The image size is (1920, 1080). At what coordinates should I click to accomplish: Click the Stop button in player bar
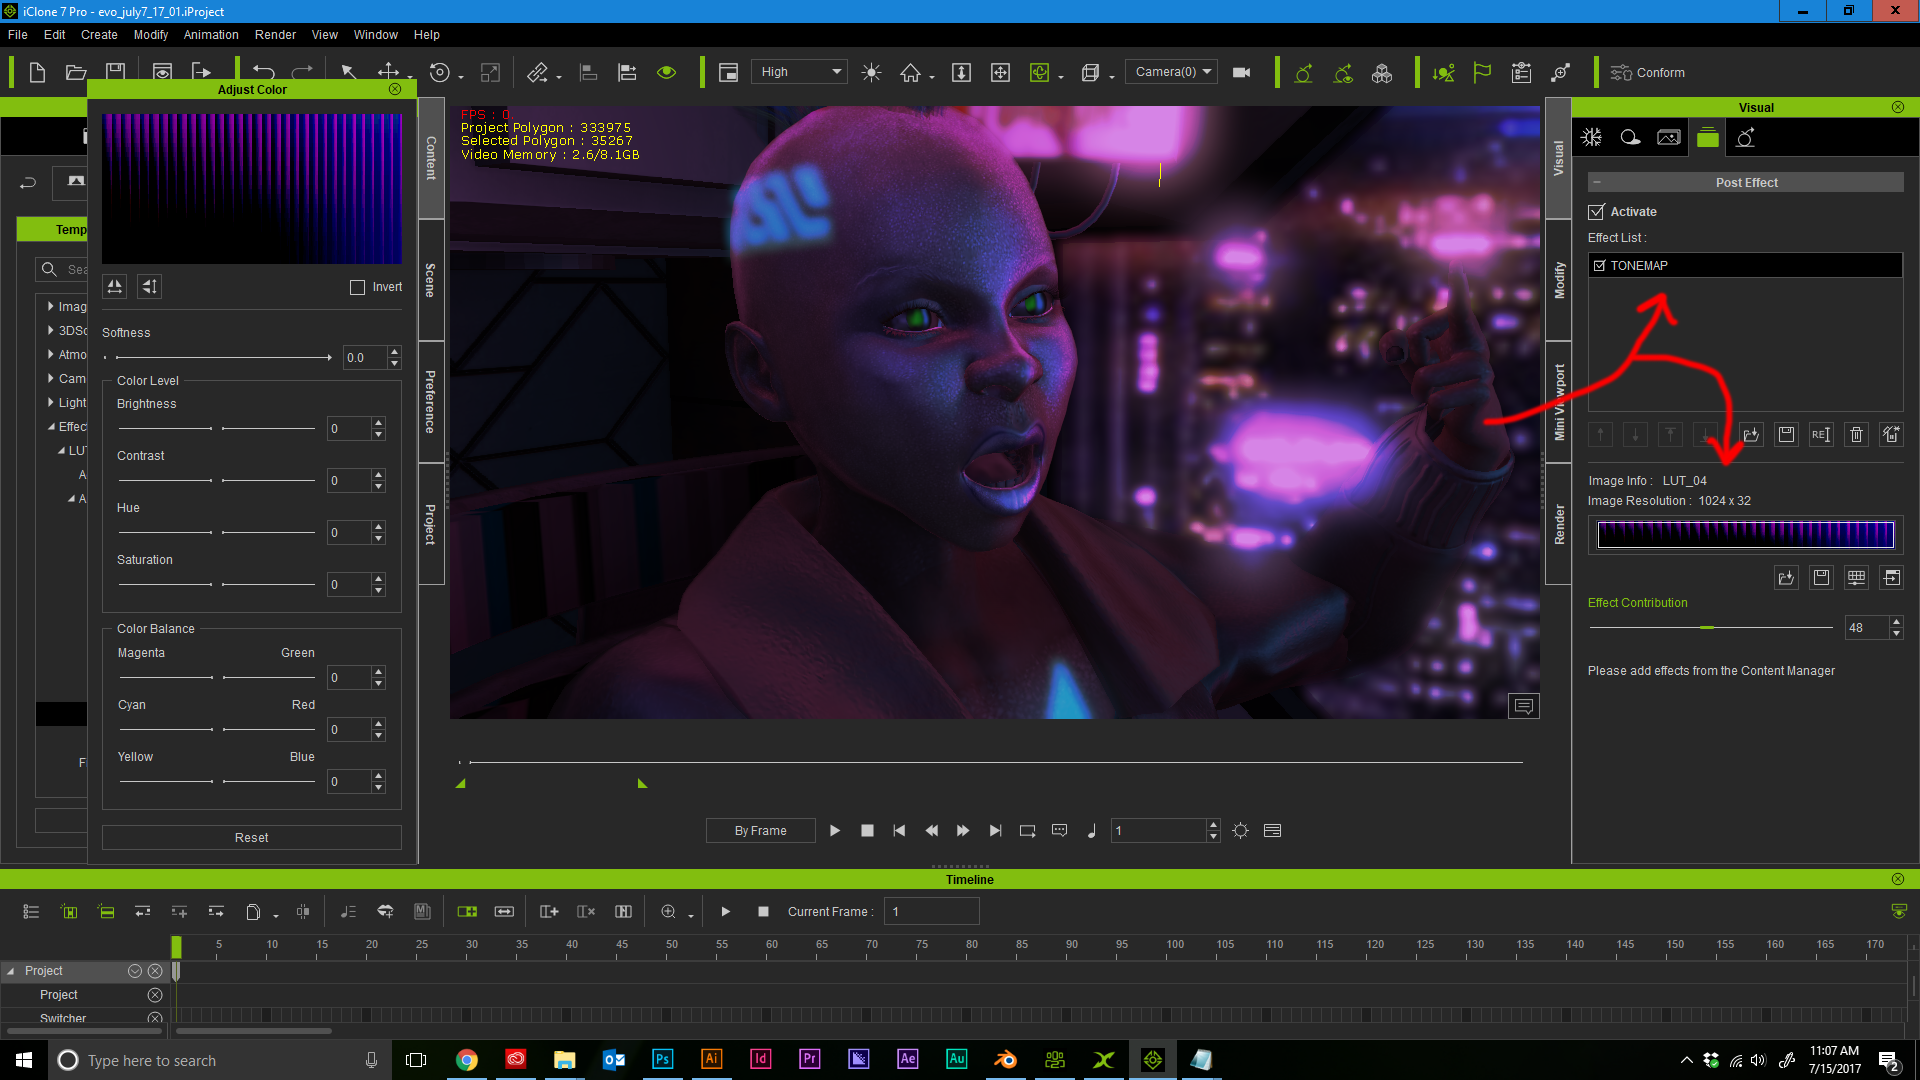click(867, 831)
